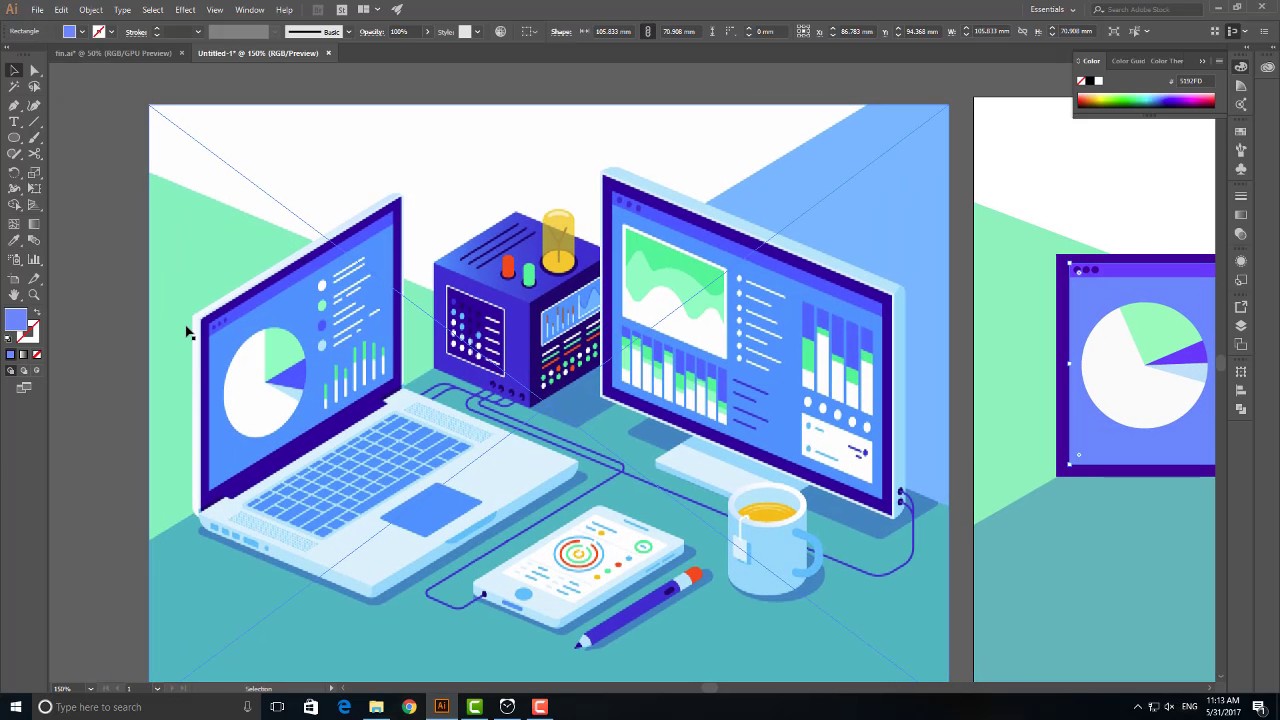Open the Object menu
The width and height of the screenshot is (1280, 720).
point(91,10)
